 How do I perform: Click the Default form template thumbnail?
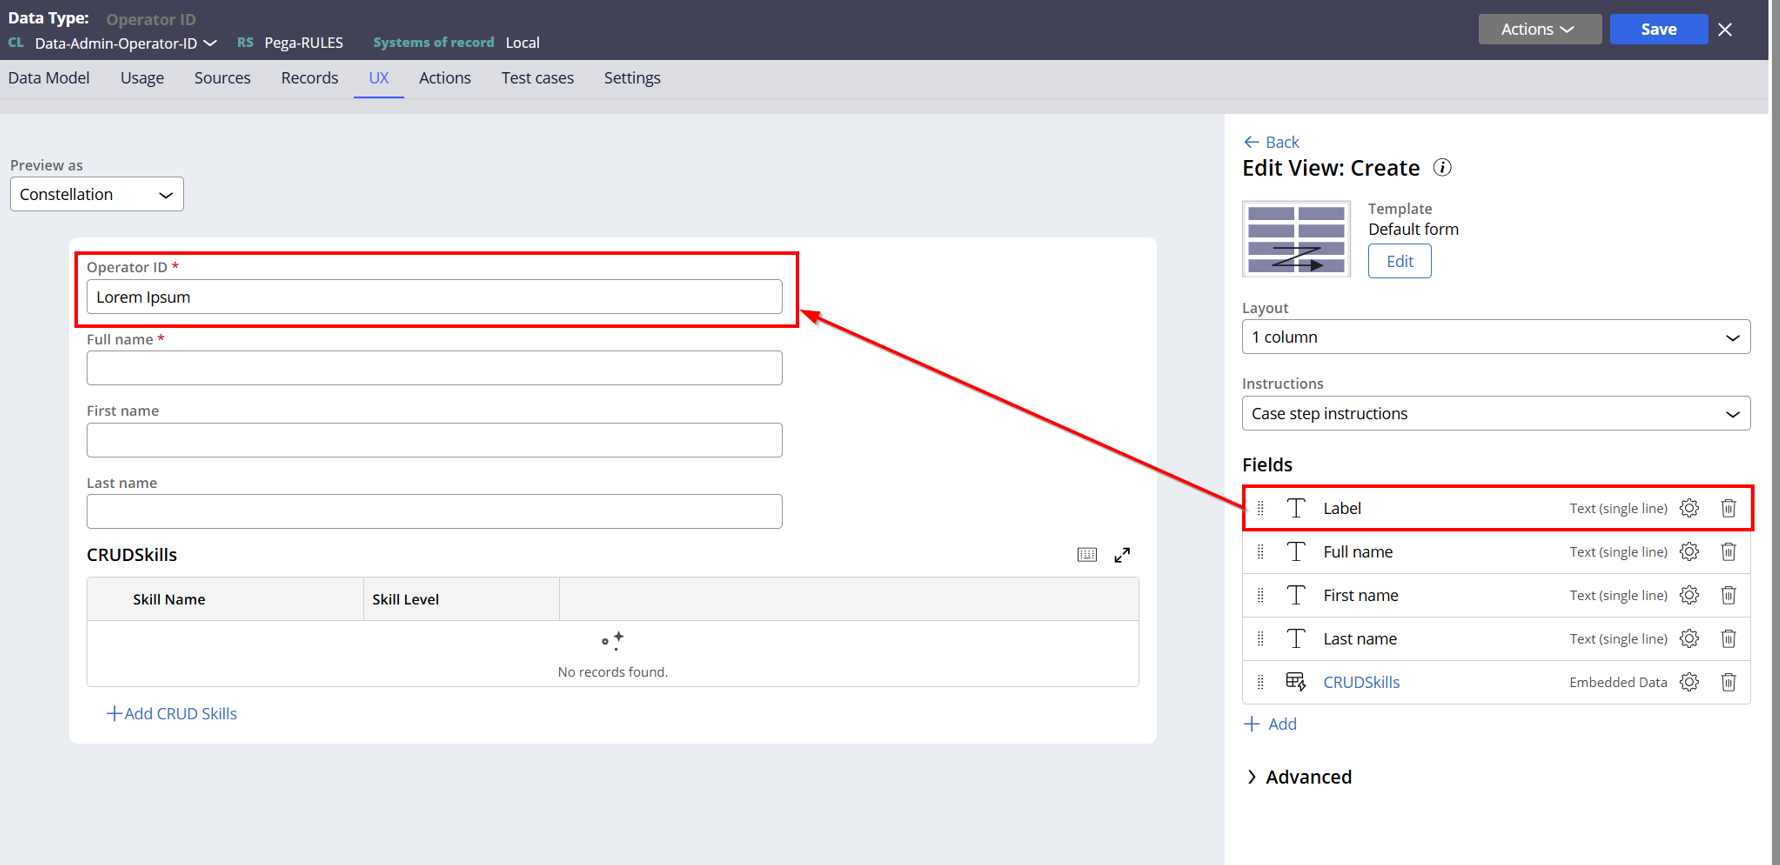click(1296, 239)
